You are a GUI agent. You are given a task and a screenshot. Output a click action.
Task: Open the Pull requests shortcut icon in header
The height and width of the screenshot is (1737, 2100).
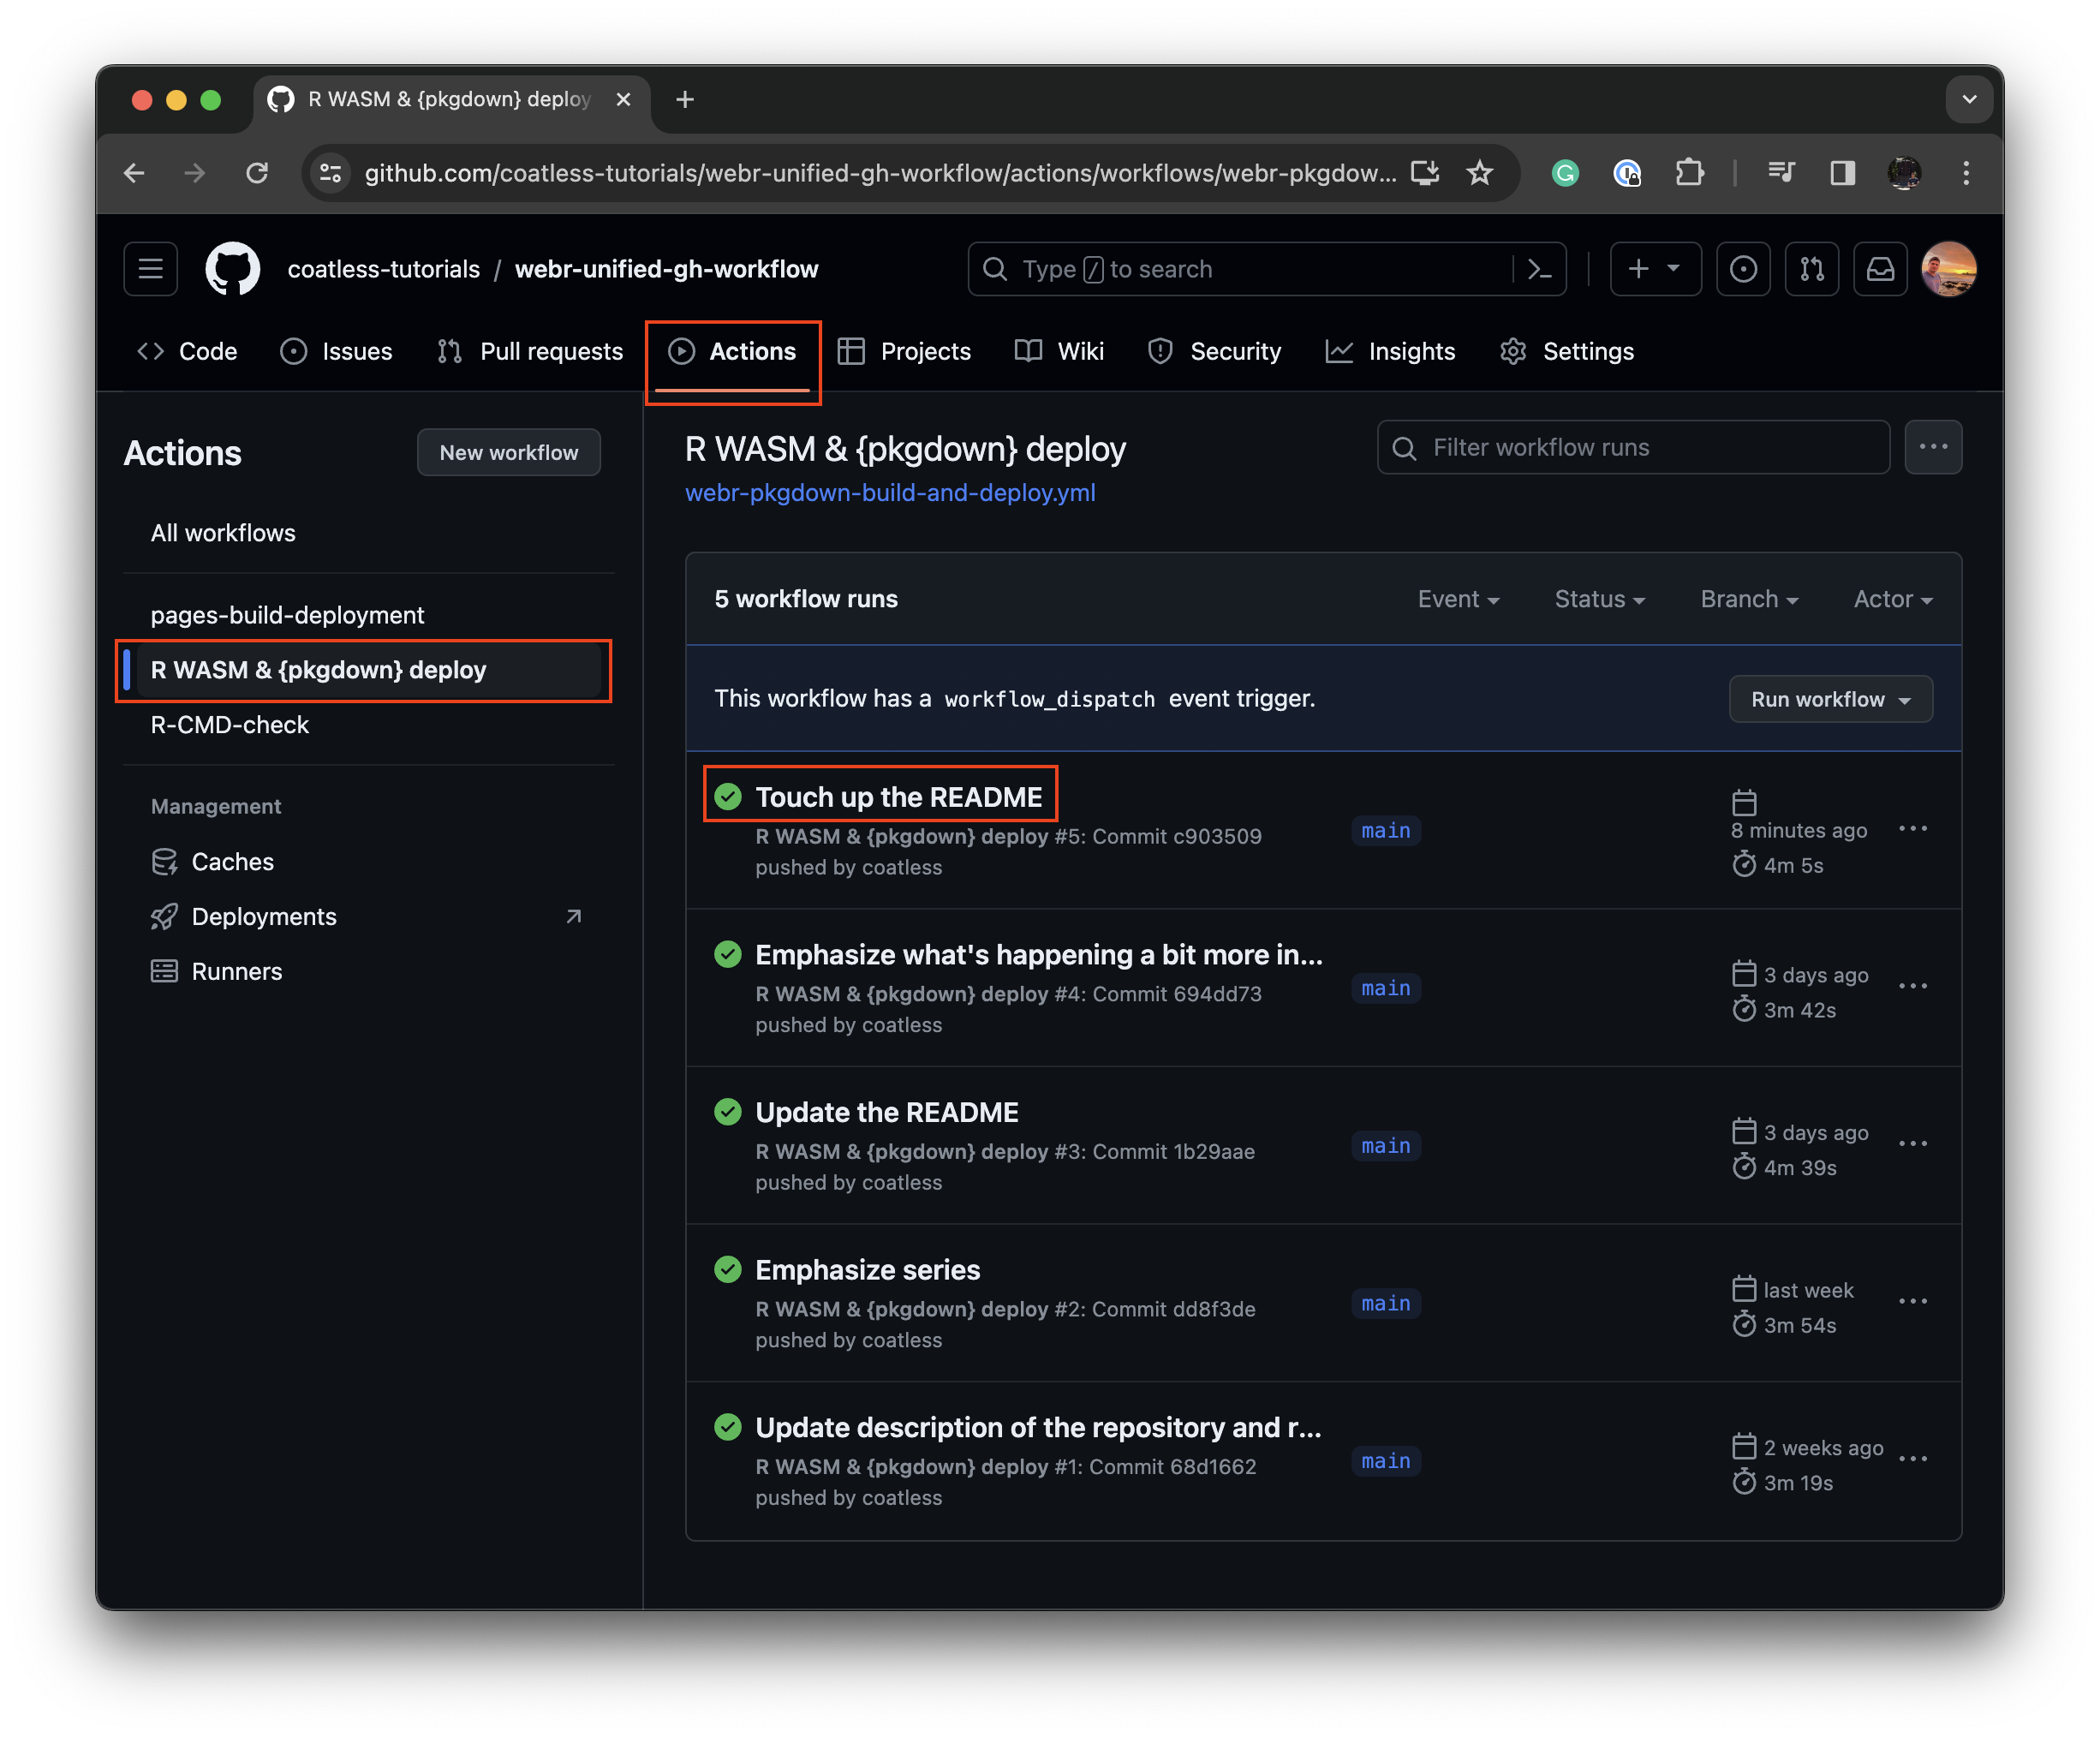click(x=1811, y=269)
